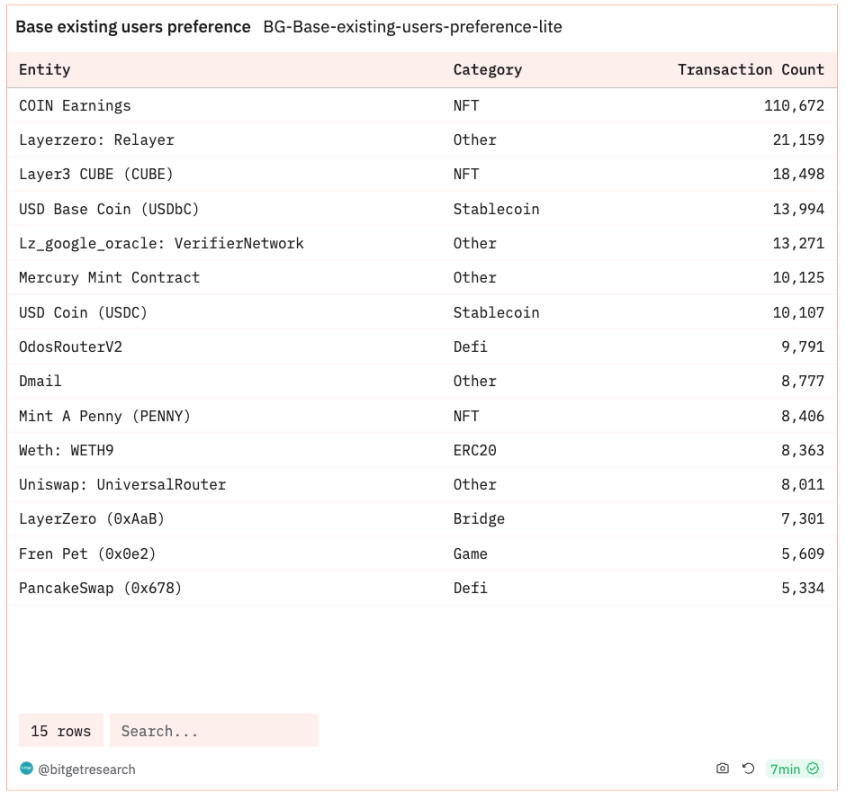Screen dimensions: 846x801
Task: Click the Search input field
Action: point(214,730)
